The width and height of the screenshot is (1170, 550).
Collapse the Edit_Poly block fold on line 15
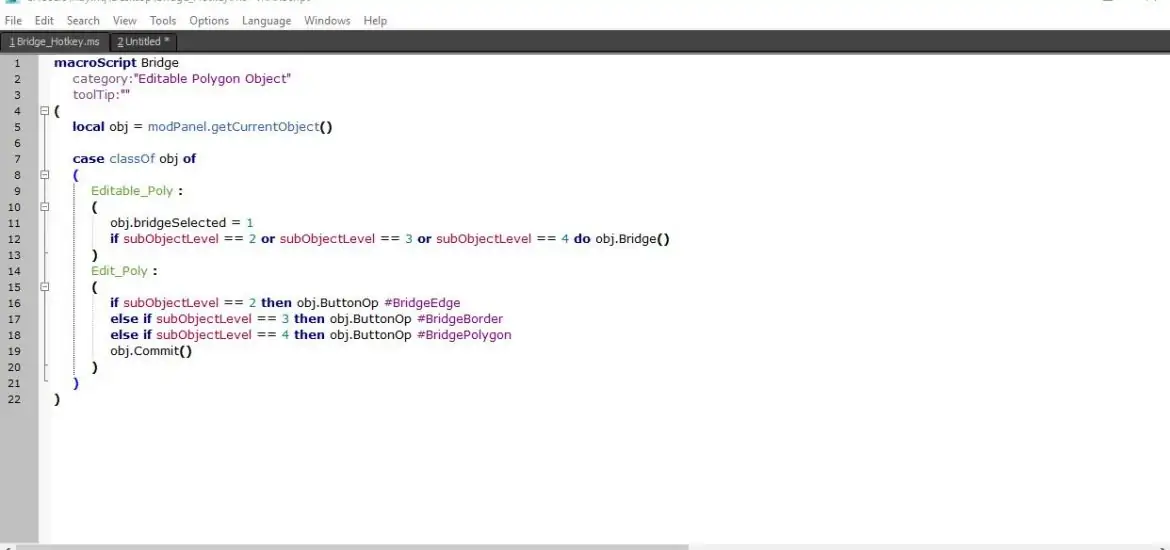tap(44, 287)
